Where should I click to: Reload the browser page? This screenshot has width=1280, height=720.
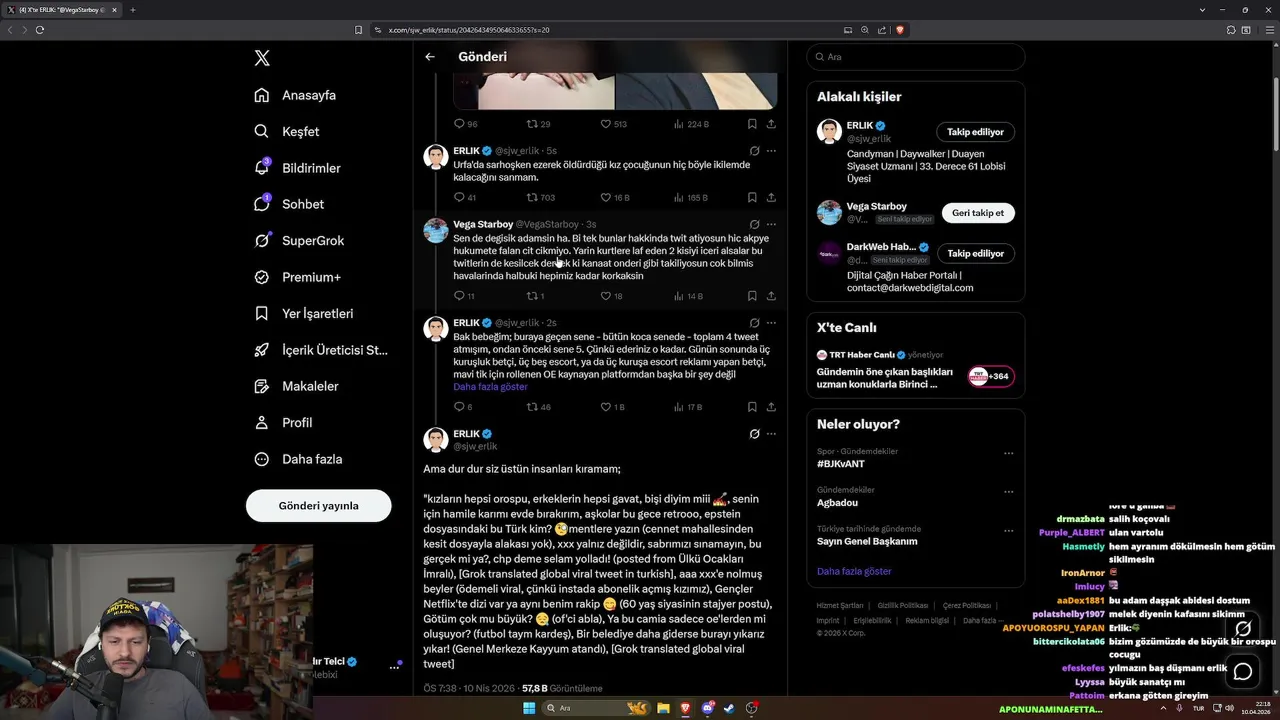[x=40, y=30]
